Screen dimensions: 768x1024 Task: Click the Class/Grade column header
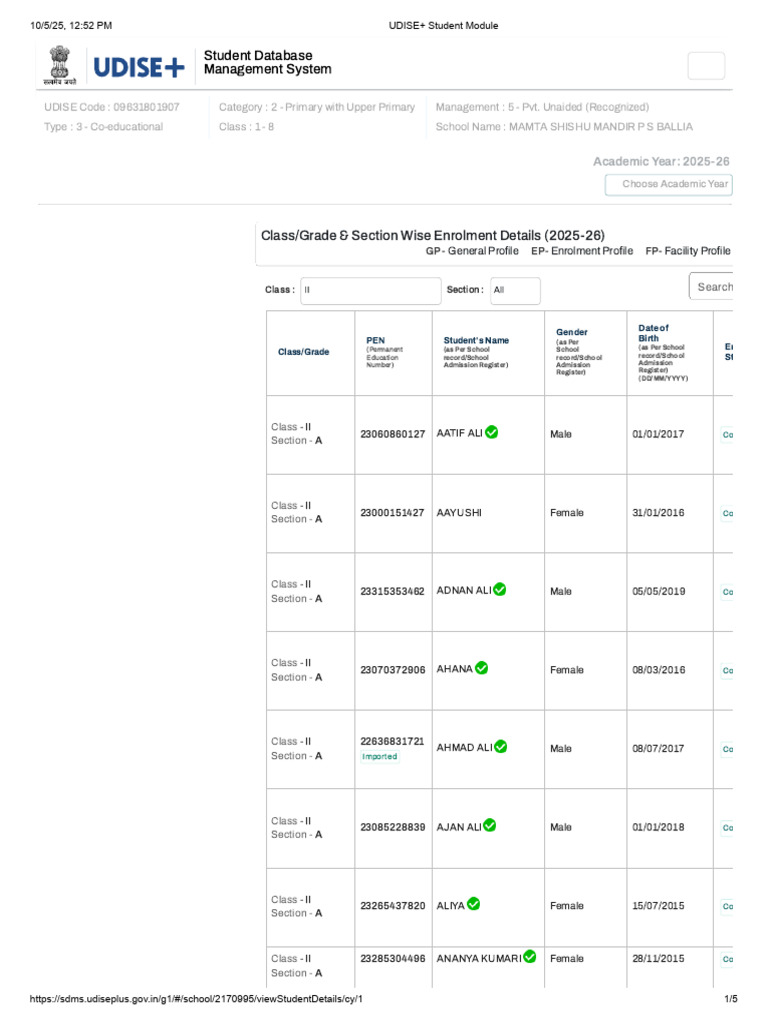pyautogui.click(x=304, y=352)
